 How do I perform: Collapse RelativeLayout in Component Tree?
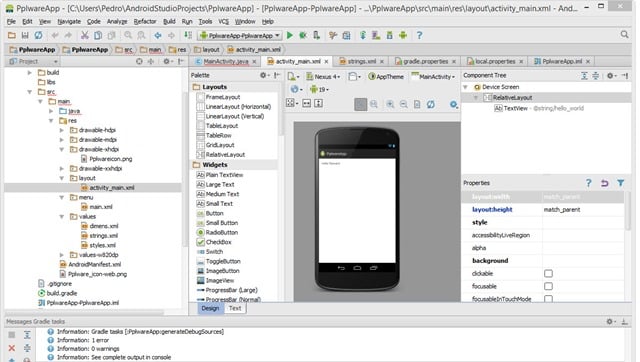click(476, 98)
